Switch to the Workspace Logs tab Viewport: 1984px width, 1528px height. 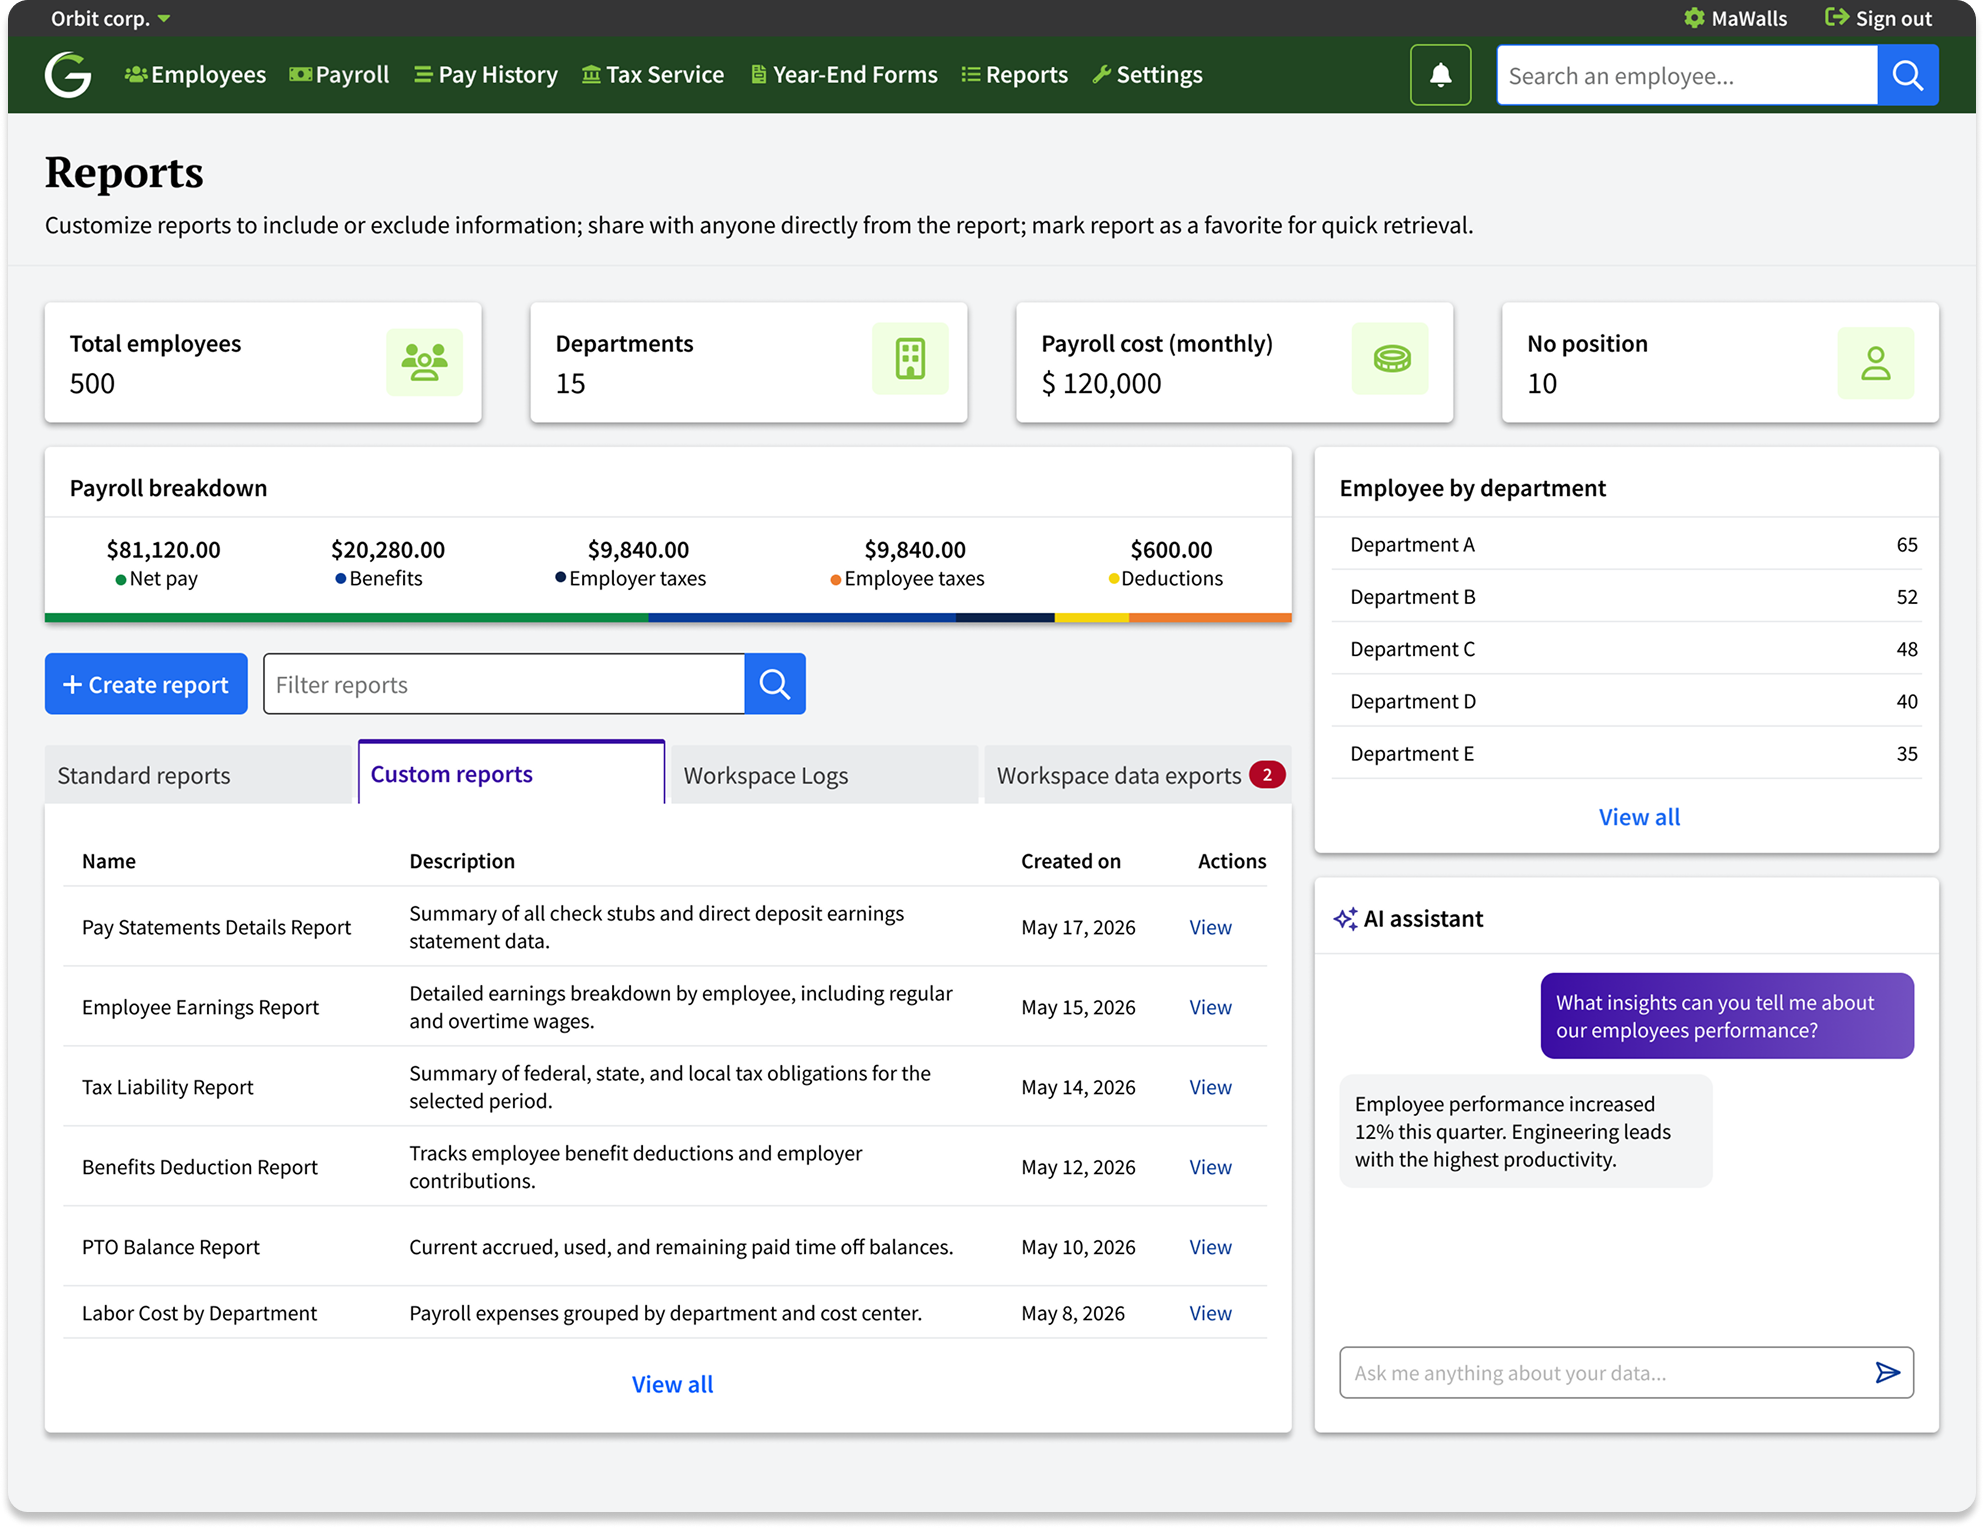pyautogui.click(x=824, y=775)
